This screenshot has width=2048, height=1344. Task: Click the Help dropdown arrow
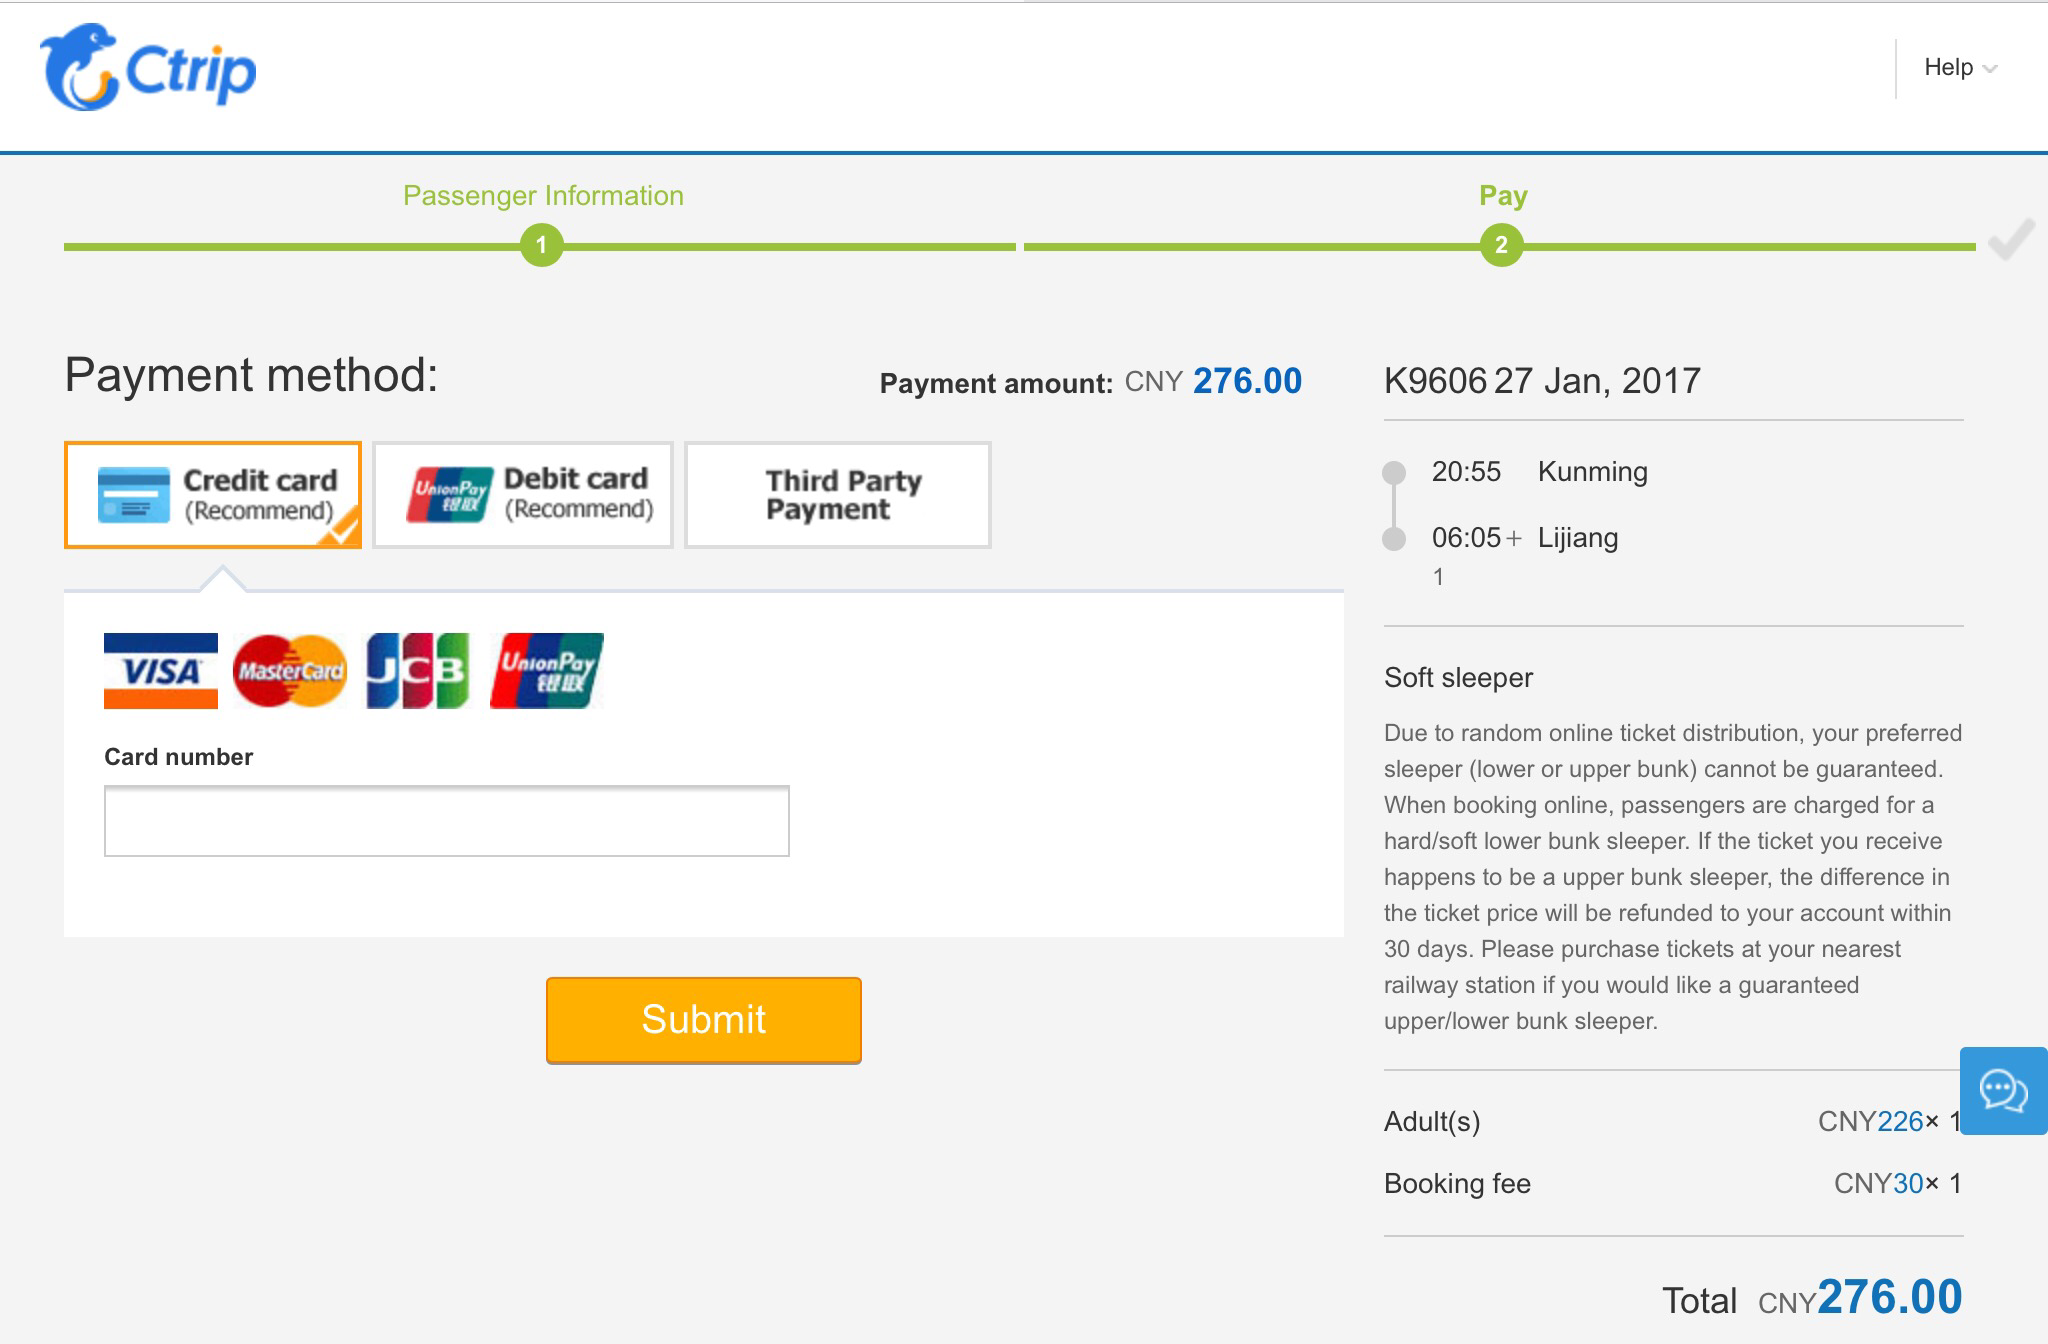pos(1989,69)
